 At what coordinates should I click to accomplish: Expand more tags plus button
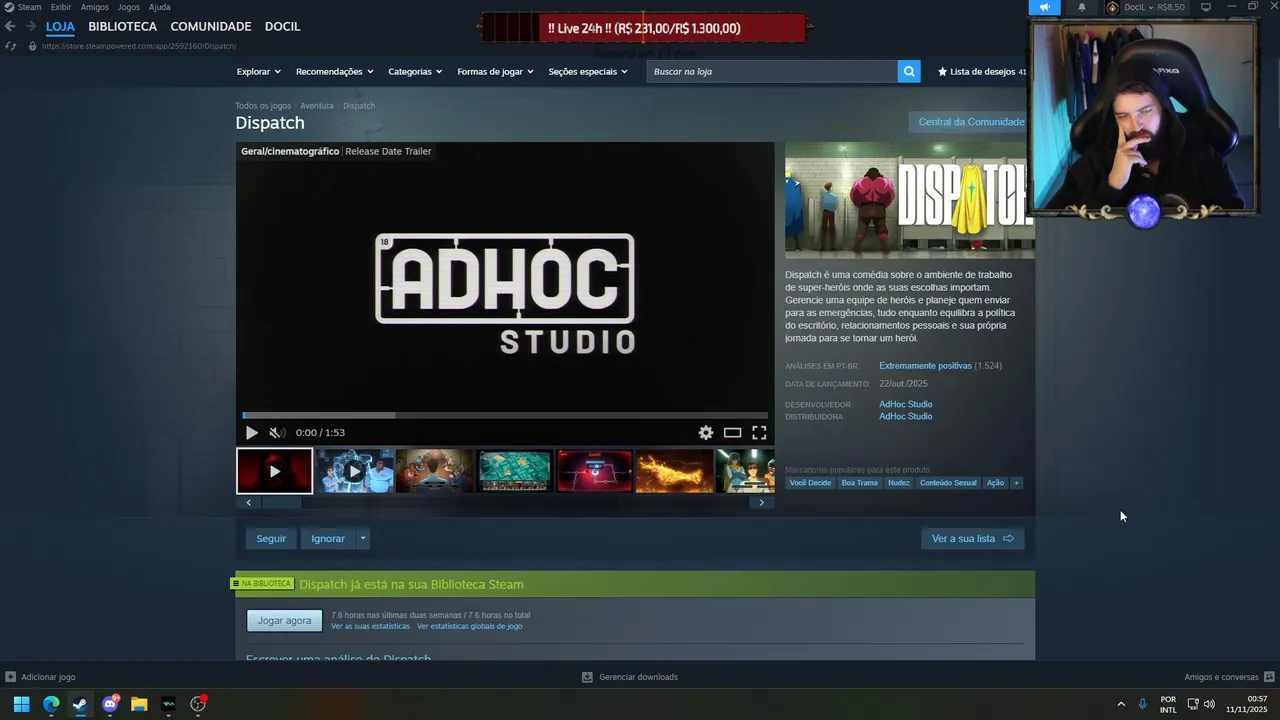pyautogui.click(x=1016, y=483)
